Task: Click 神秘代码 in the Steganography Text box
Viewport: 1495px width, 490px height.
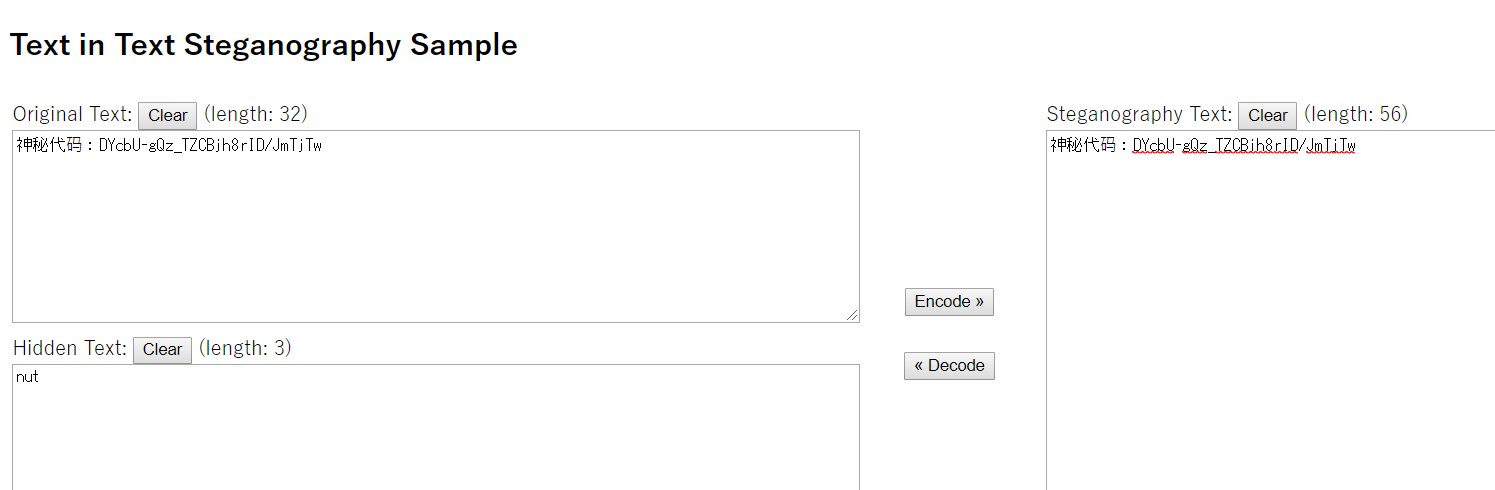Action: coord(1083,146)
